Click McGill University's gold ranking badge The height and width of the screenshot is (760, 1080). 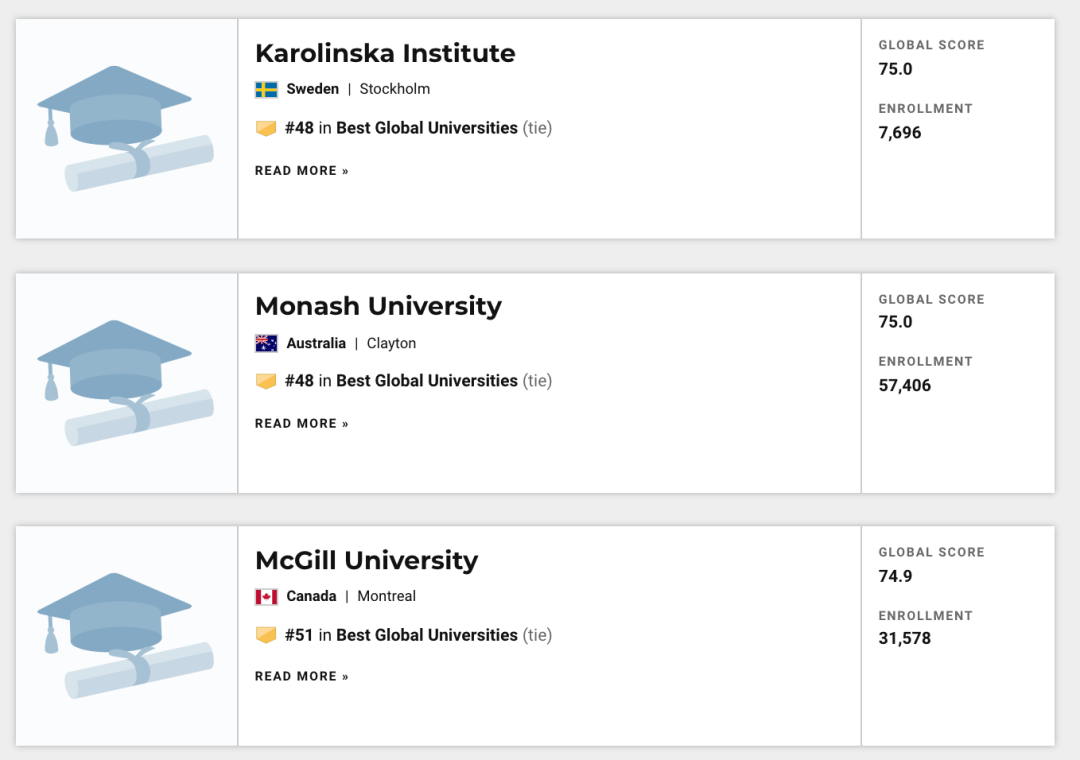[266, 635]
